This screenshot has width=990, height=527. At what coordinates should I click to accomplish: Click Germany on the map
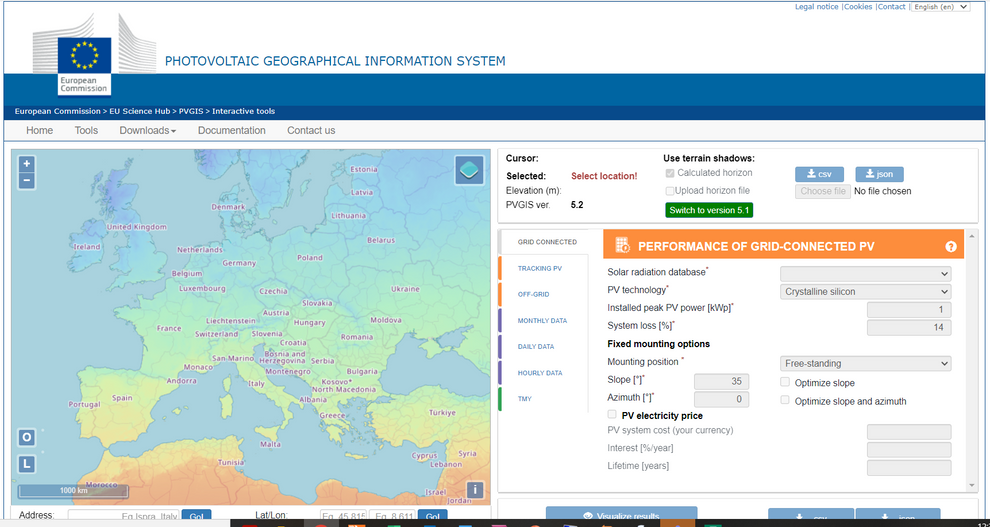239,263
